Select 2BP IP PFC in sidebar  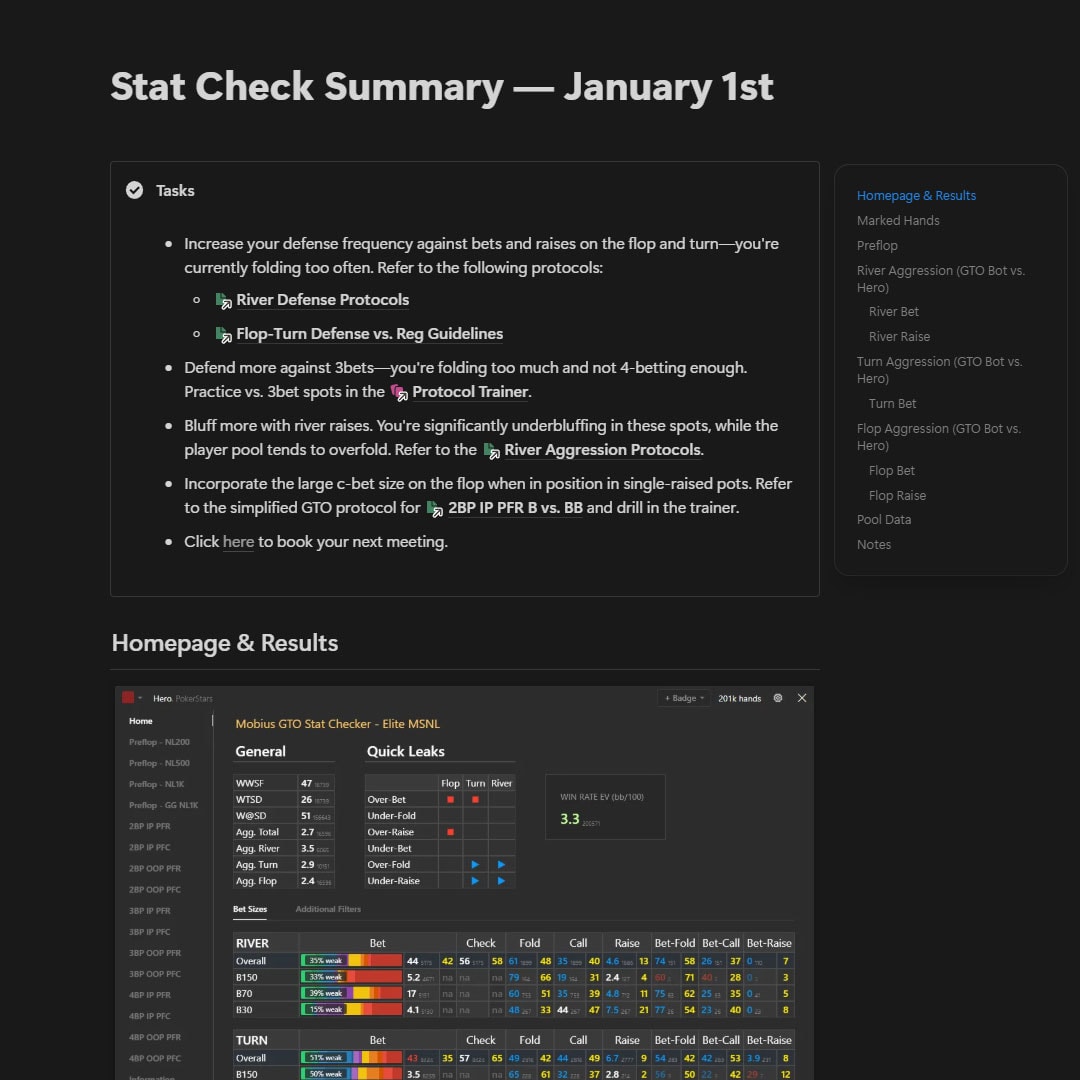pos(149,847)
